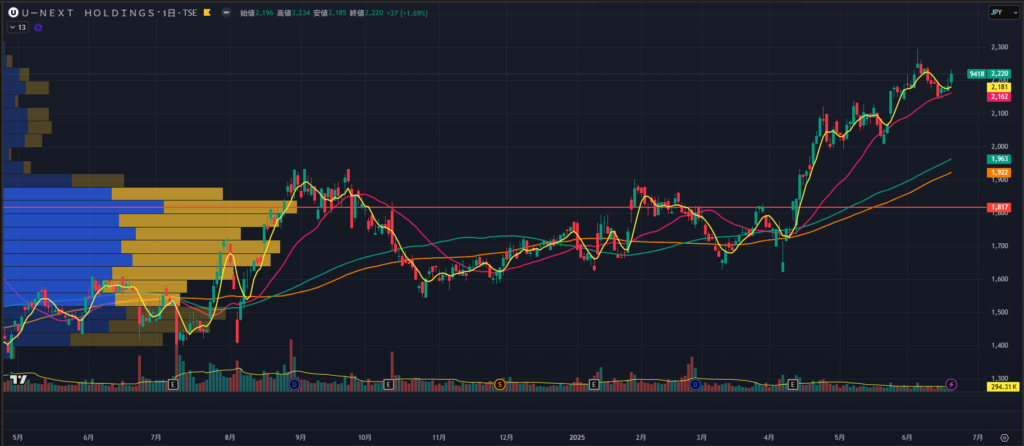Click the 9月 label on time axis

coord(301,437)
